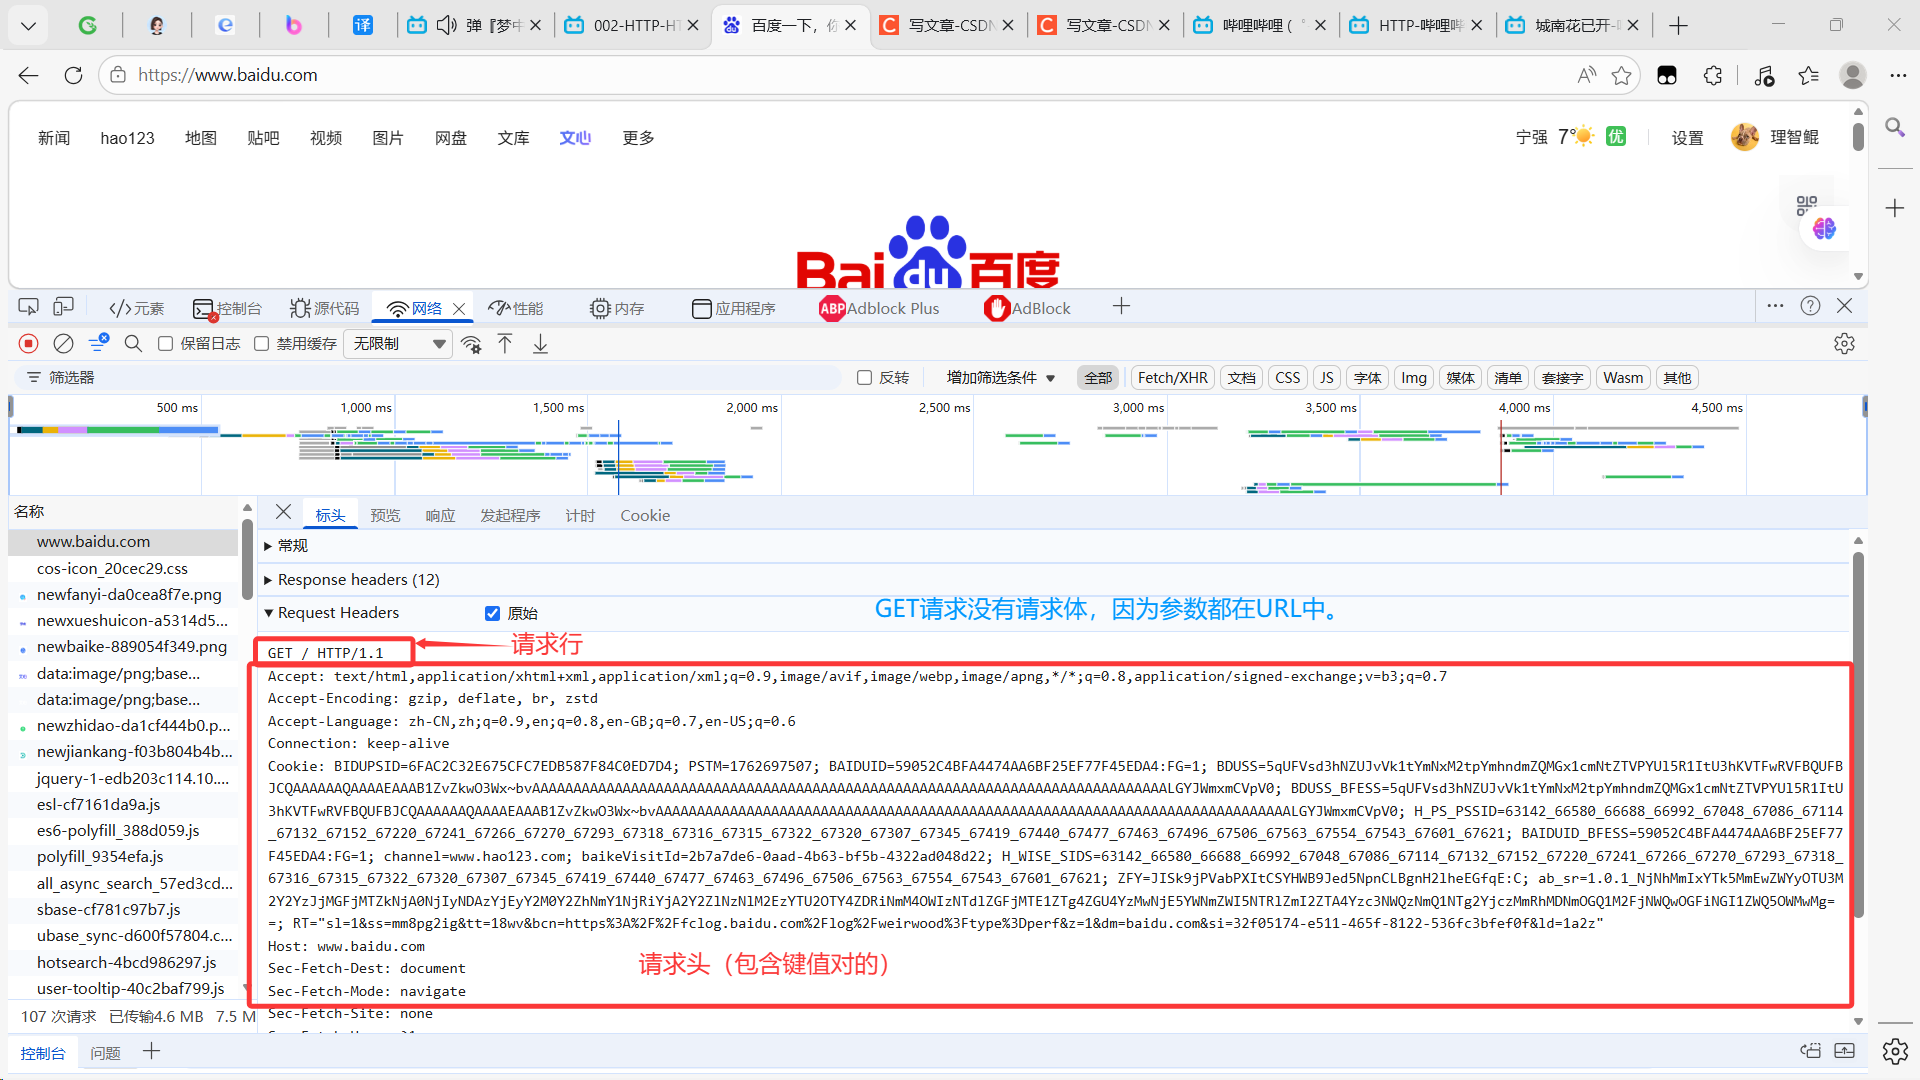Open the network search magnifier icon
Viewport: 1920px width, 1080px height.
tap(133, 344)
